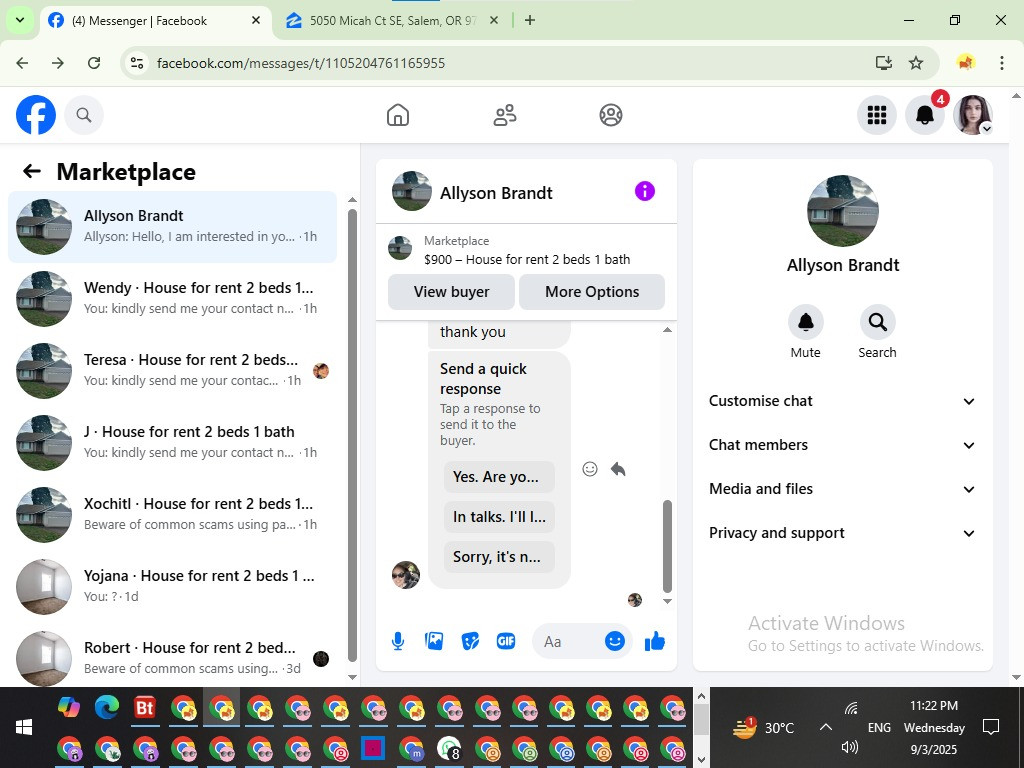1024x768 pixels.
Task: Click the More Options button
Action: [592, 292]
